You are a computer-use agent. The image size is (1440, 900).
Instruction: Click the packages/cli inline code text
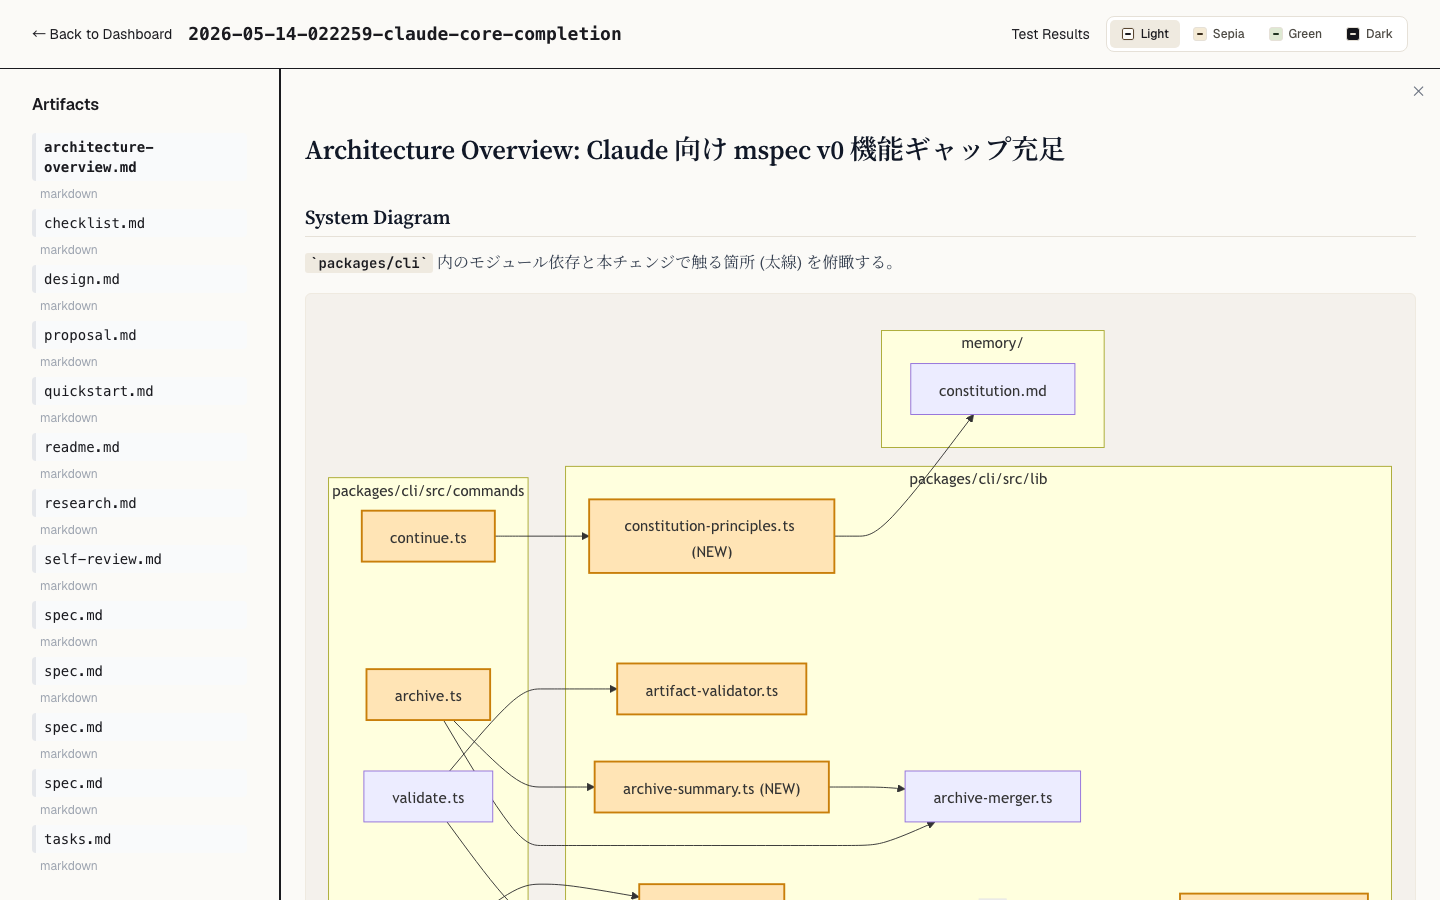click(x=369, y=263)
